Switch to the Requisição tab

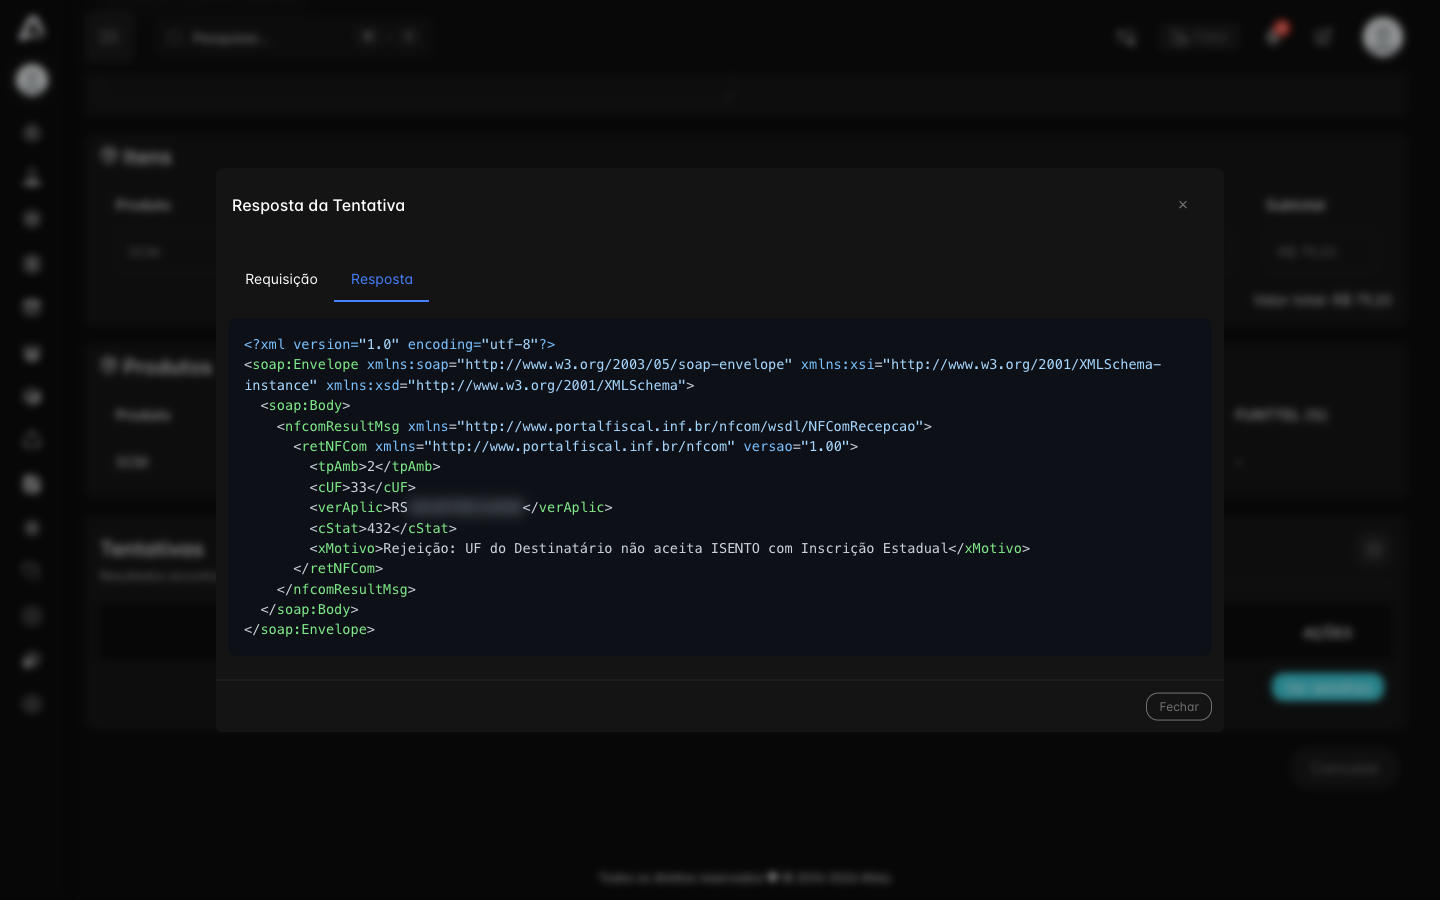(x=281, y=279)
